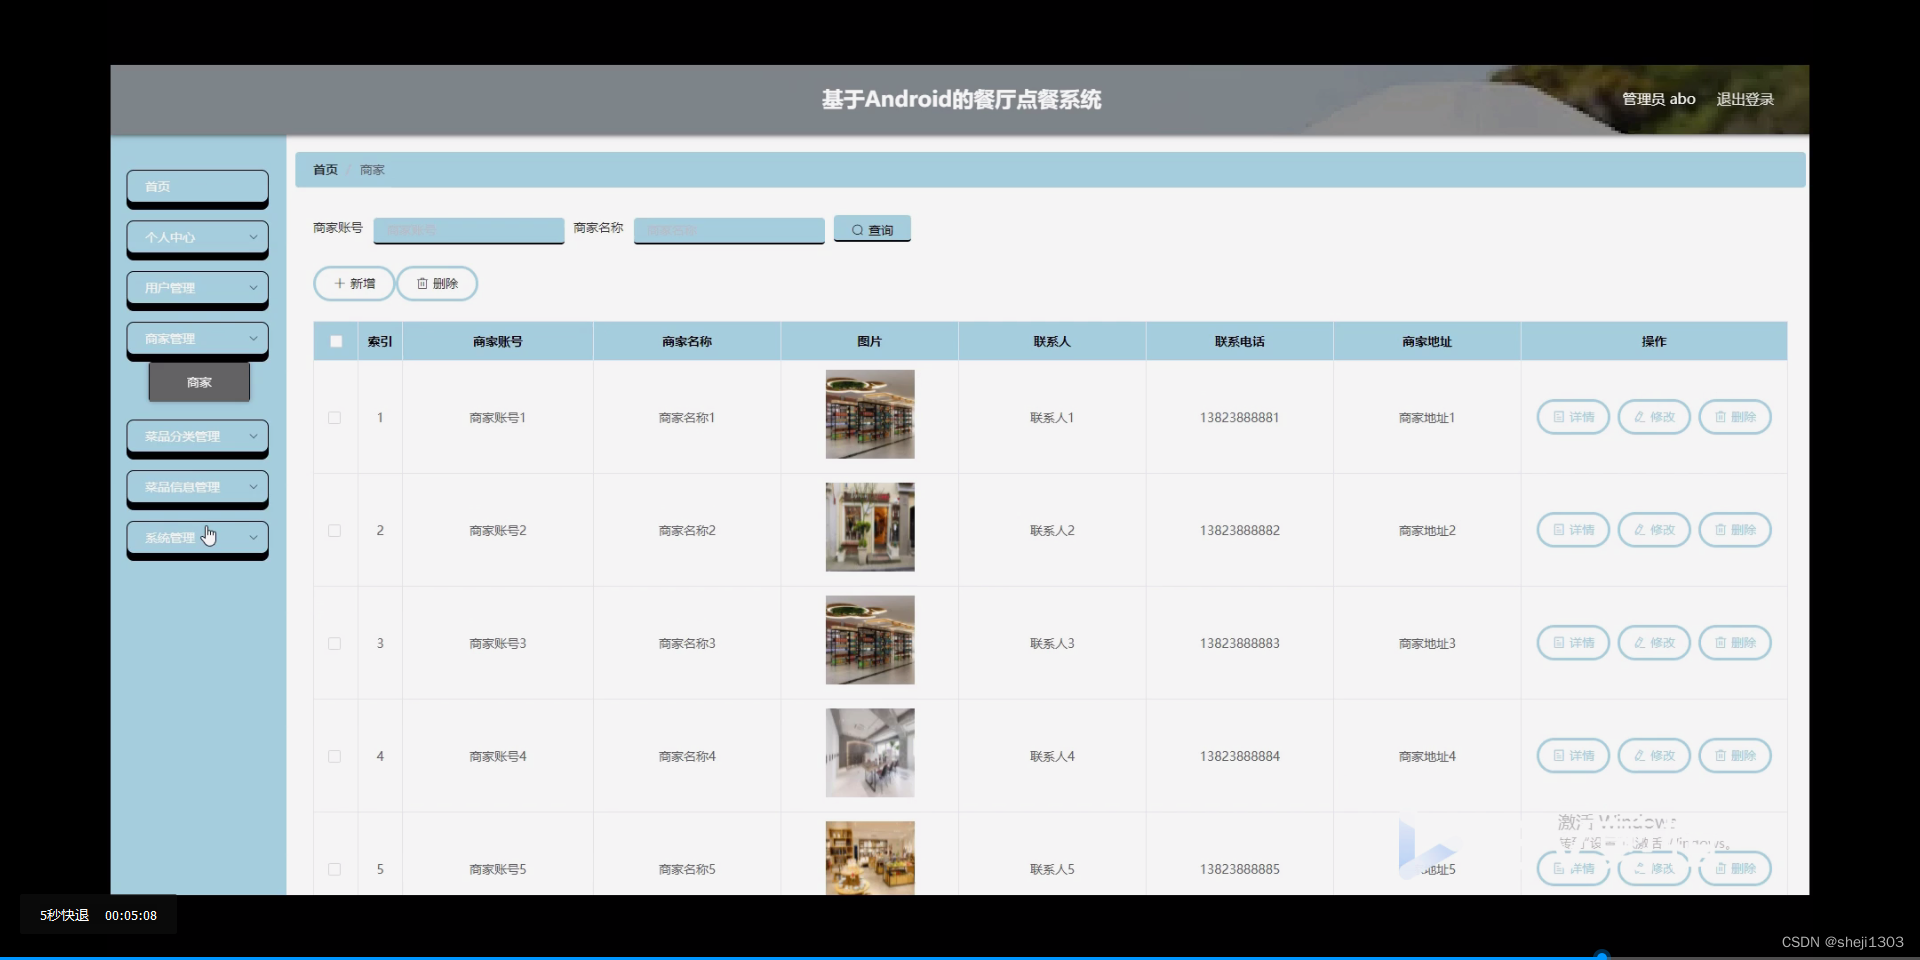This screenshot has width=1920, height=960.
Task: Toggle the select-all checkbox in table header
Action: (336, 342)
